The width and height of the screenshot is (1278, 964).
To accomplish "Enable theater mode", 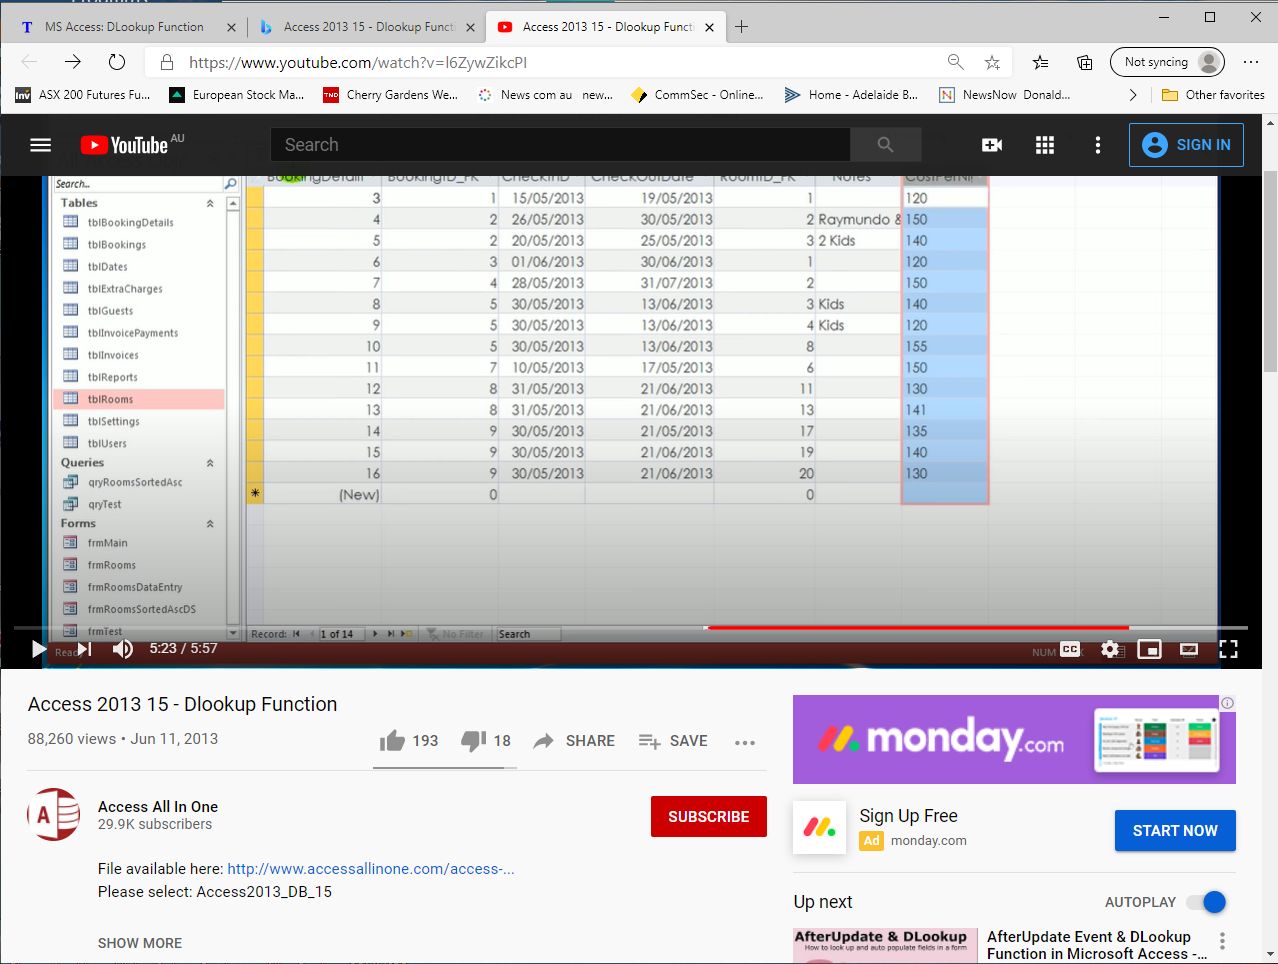I will 1189,649.
